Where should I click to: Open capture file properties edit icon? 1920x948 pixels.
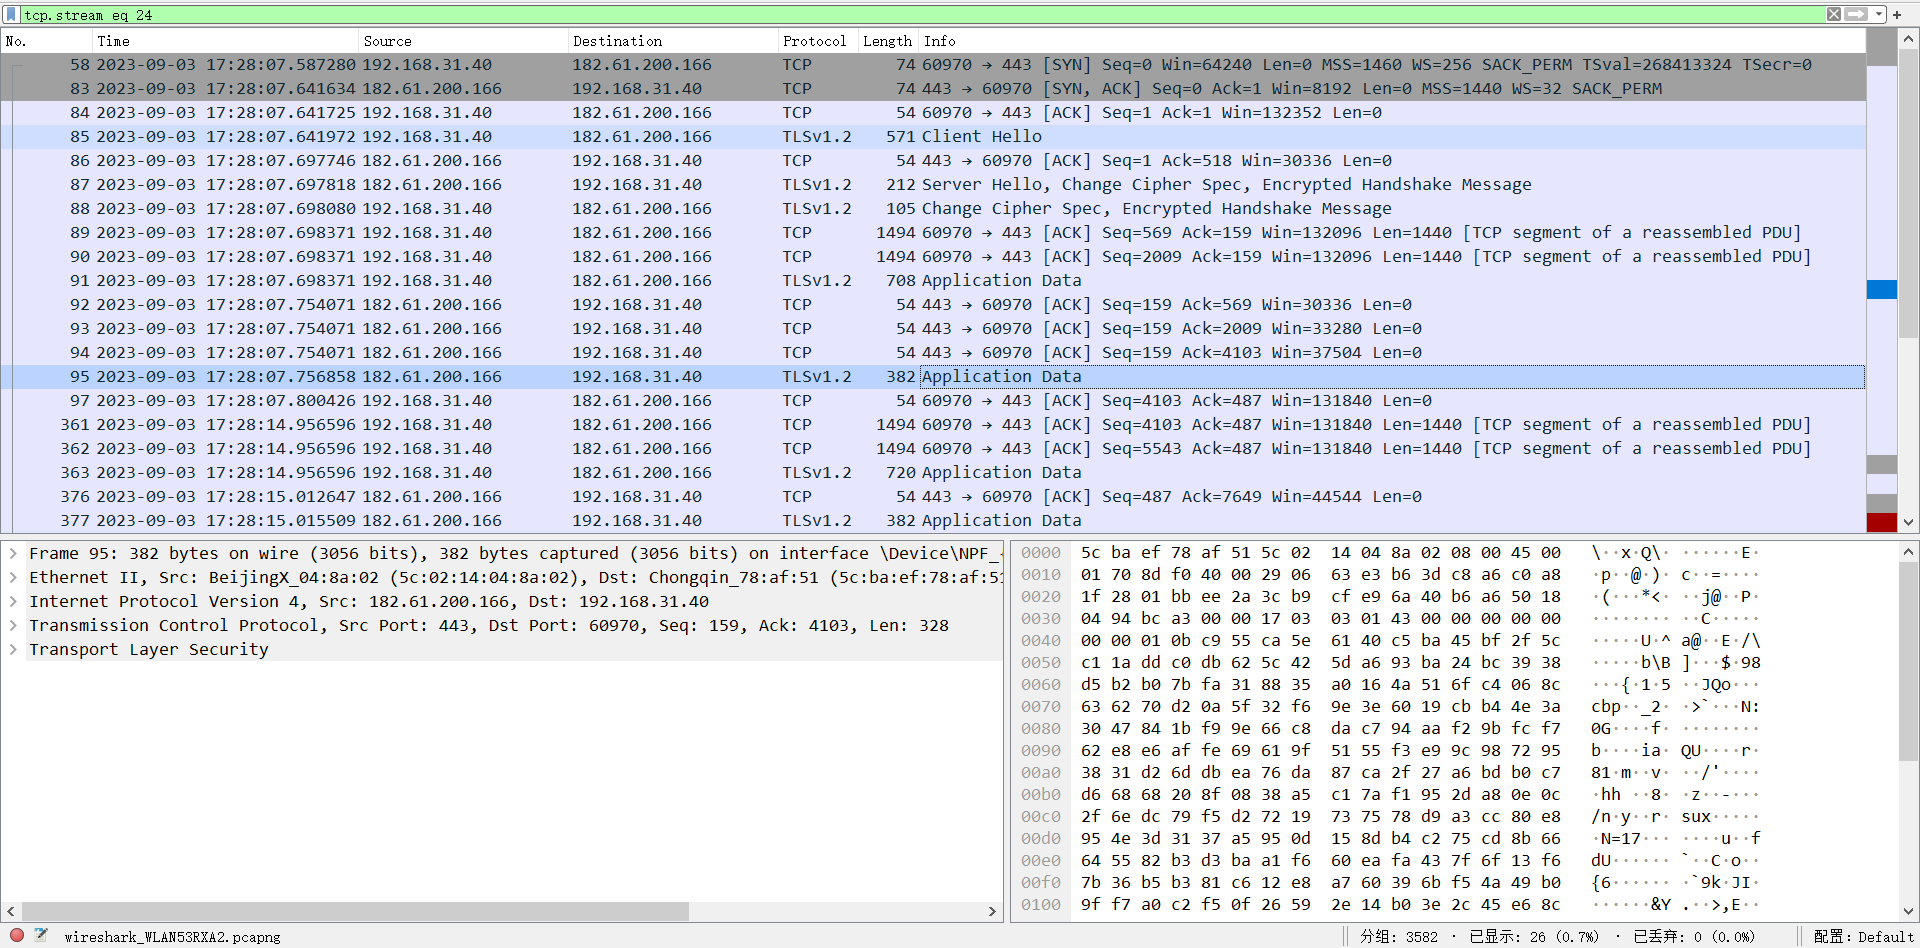(42, 936)
